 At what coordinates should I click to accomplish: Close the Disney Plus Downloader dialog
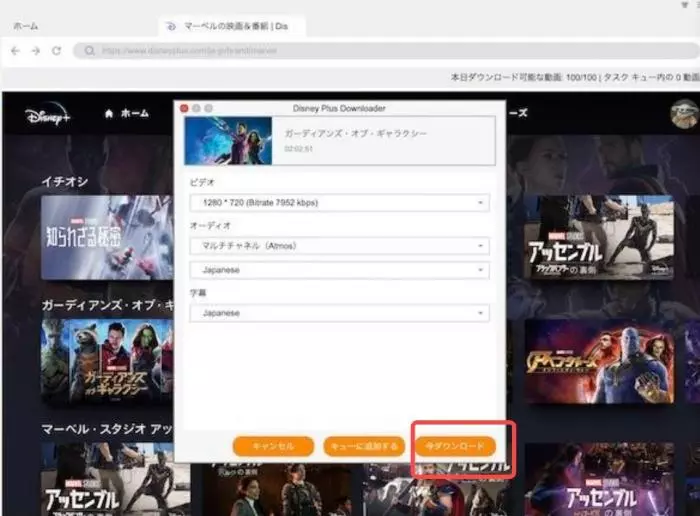tap(184, 108)
